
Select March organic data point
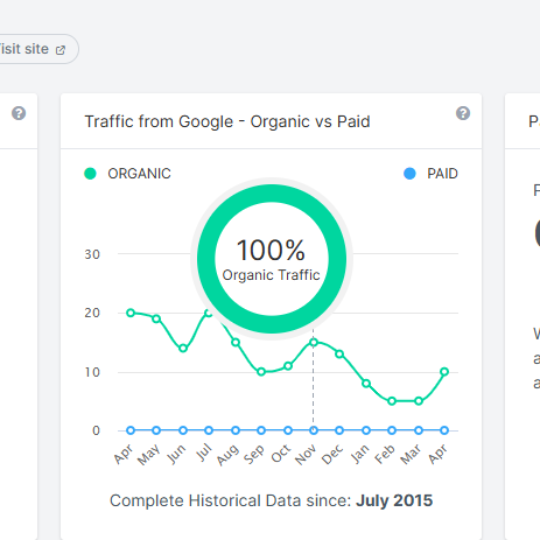(x=418, y=401)
